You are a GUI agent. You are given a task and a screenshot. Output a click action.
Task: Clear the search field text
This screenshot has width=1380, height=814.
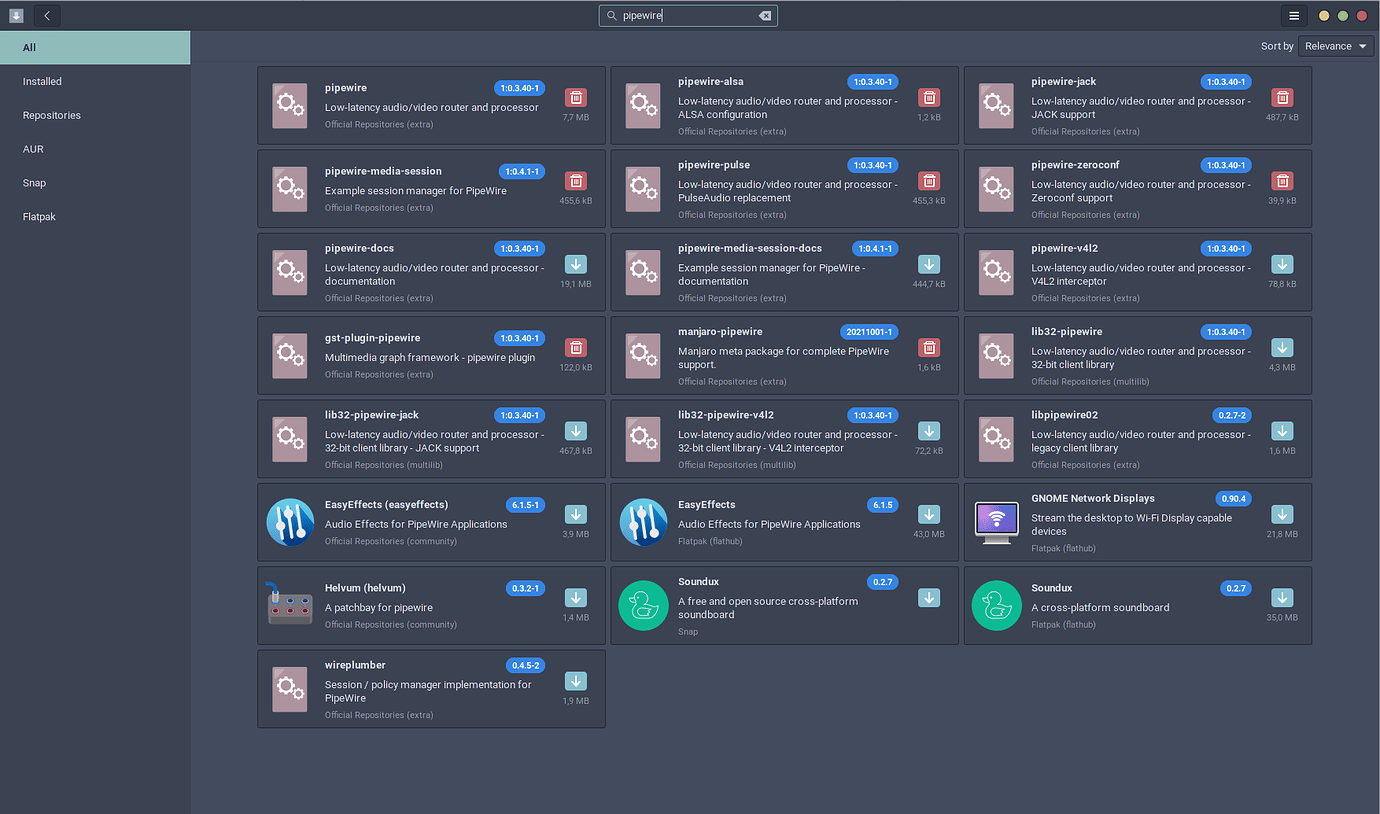click(x=765, y=16)
